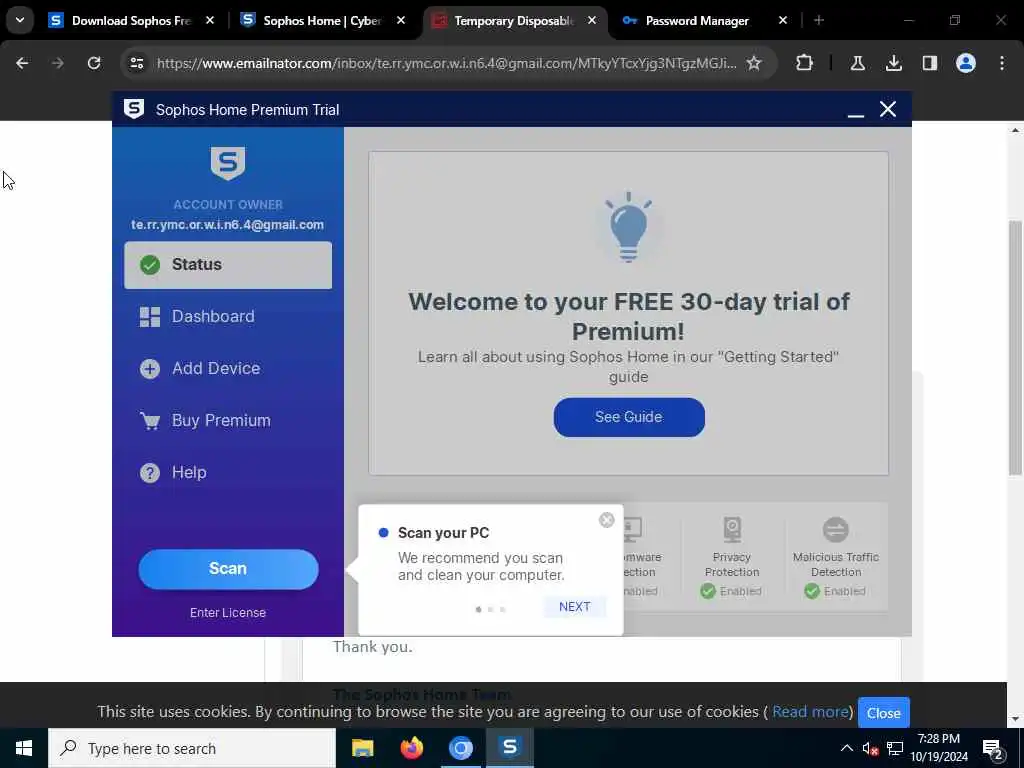This screenshot has width=1024, height=768.
Task: Switch to Temporary Disposable email tab
Action: pos(514,21)
